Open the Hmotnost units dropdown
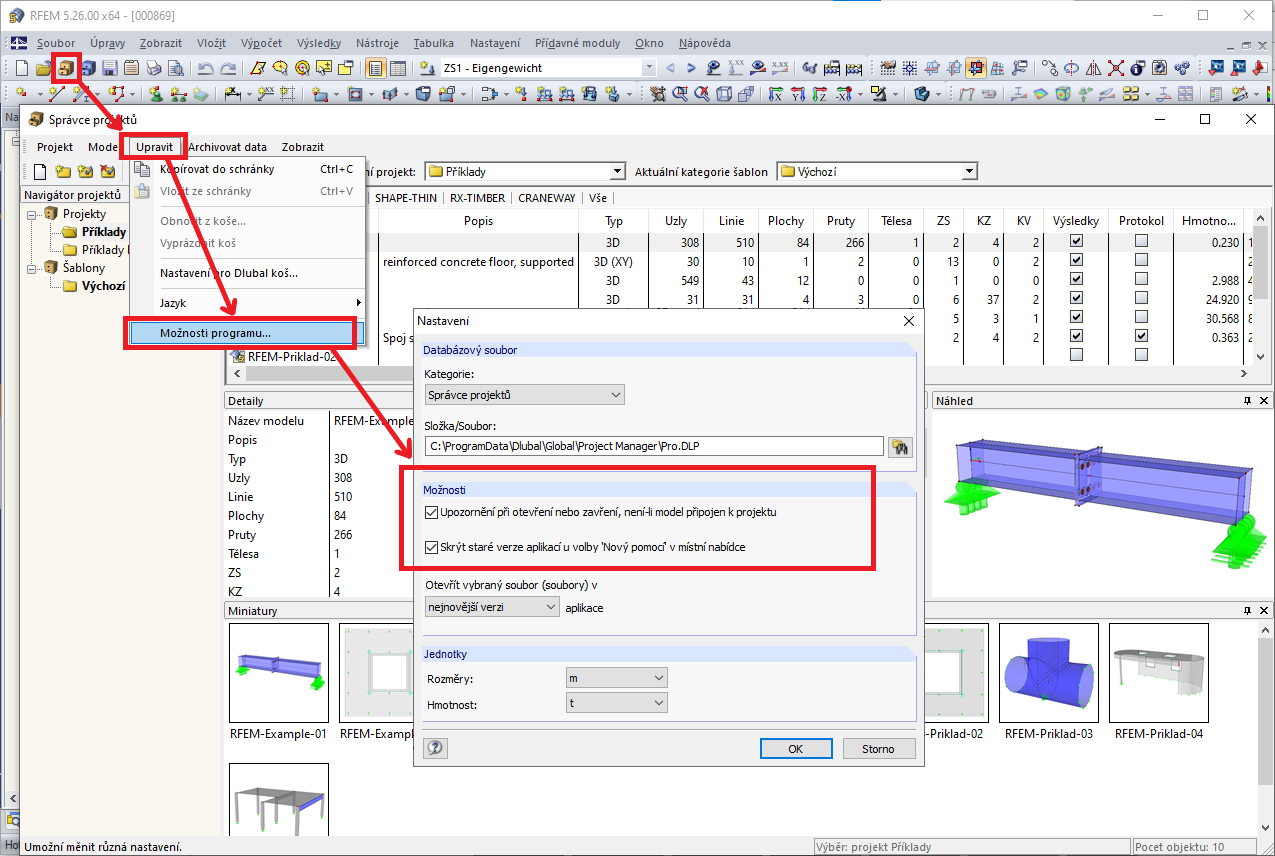 pyautogui.click(x=616, y=704)
